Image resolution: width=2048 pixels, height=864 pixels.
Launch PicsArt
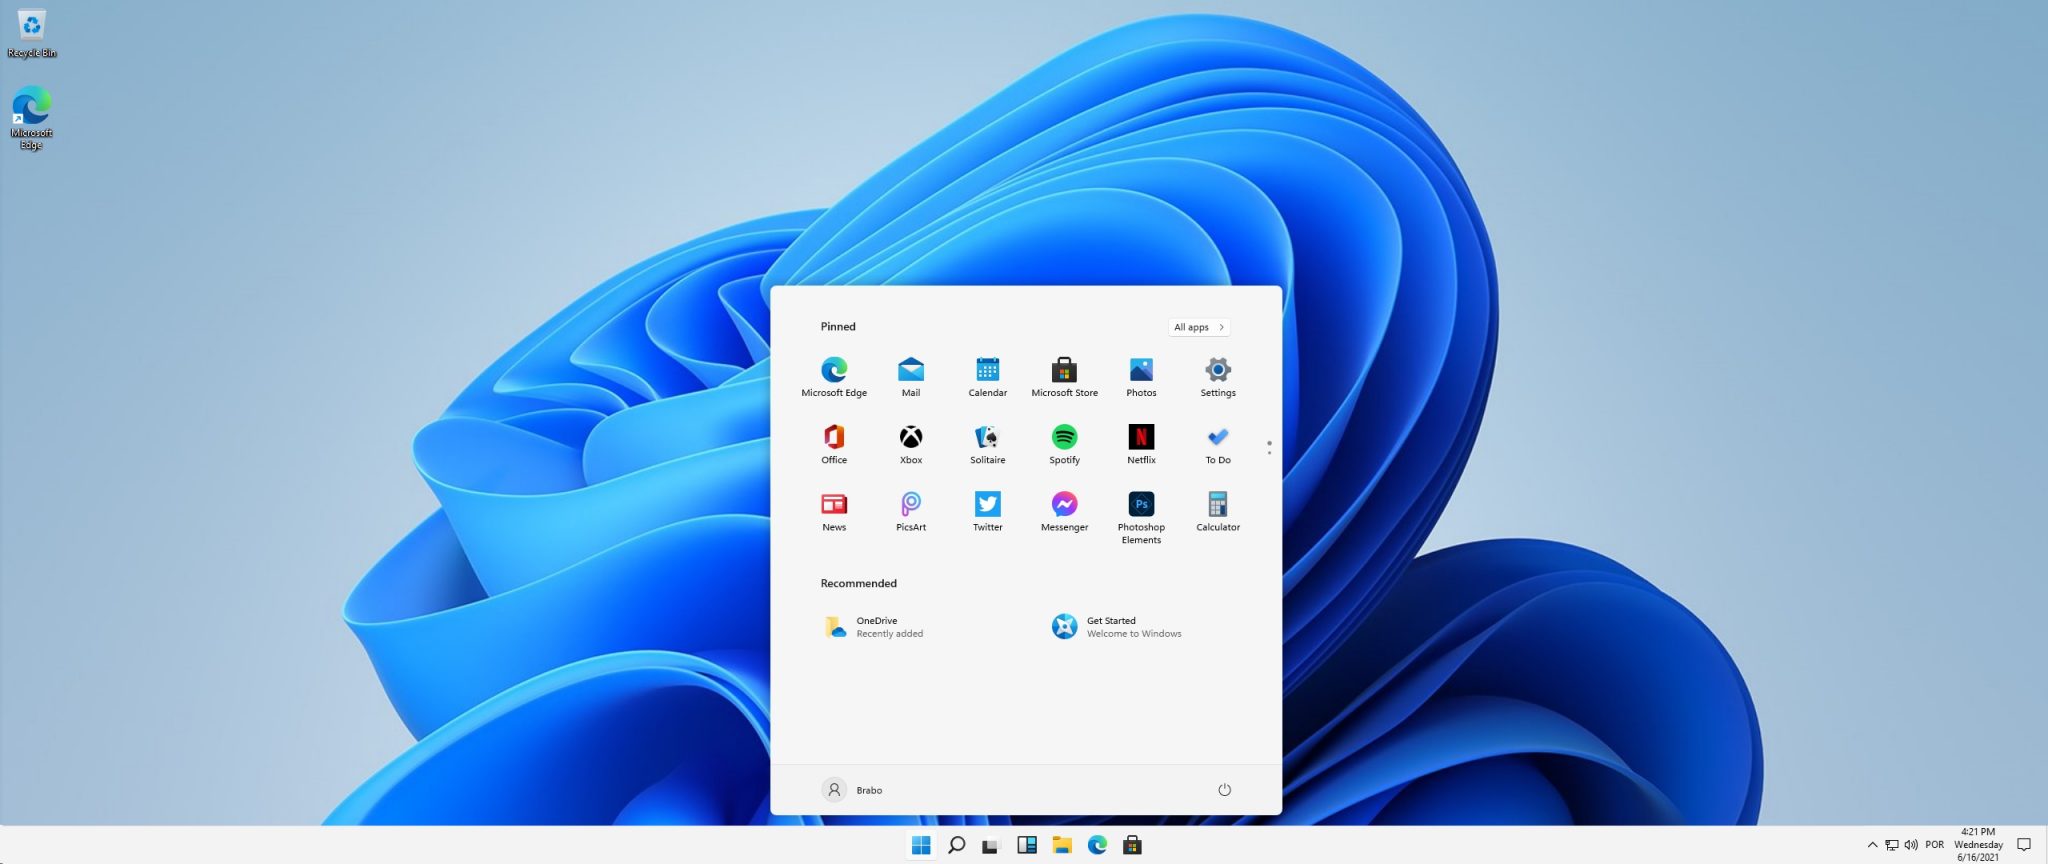(x=910, y=511)
